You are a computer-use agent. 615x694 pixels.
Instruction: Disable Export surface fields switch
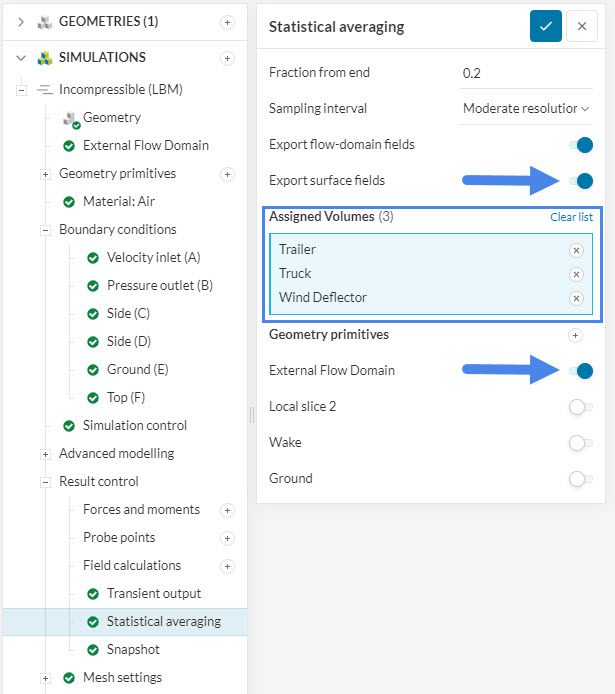[x=580, y=181]
